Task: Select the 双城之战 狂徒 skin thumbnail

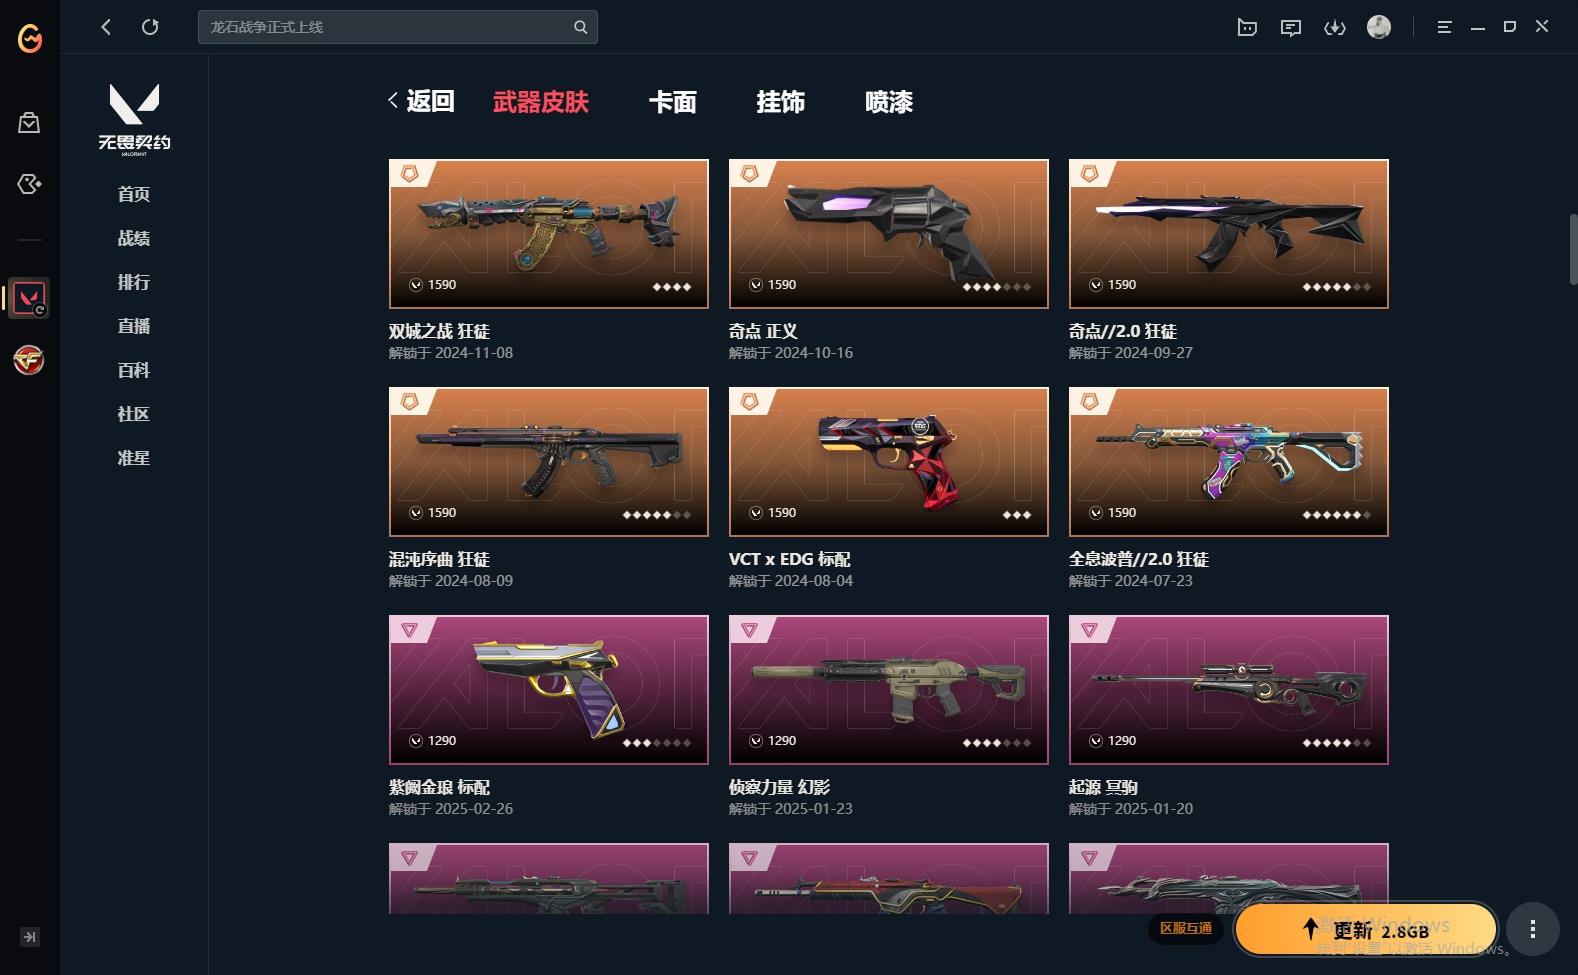Action: click(549, 234)
